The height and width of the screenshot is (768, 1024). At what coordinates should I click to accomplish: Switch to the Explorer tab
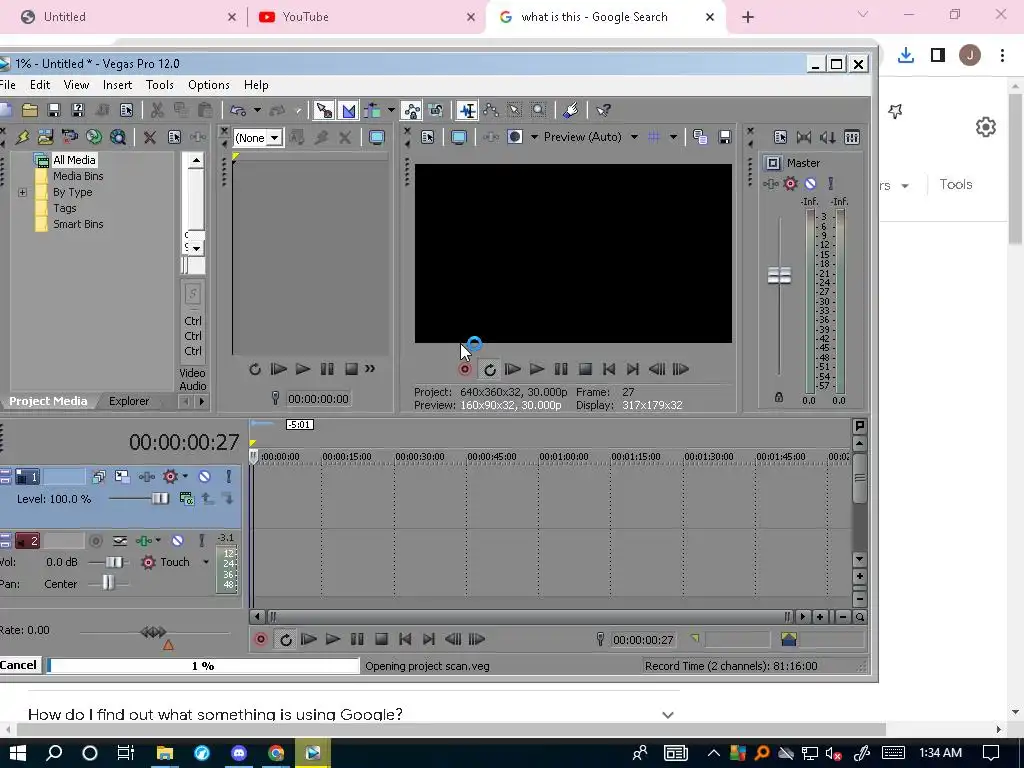pos(129,401)
